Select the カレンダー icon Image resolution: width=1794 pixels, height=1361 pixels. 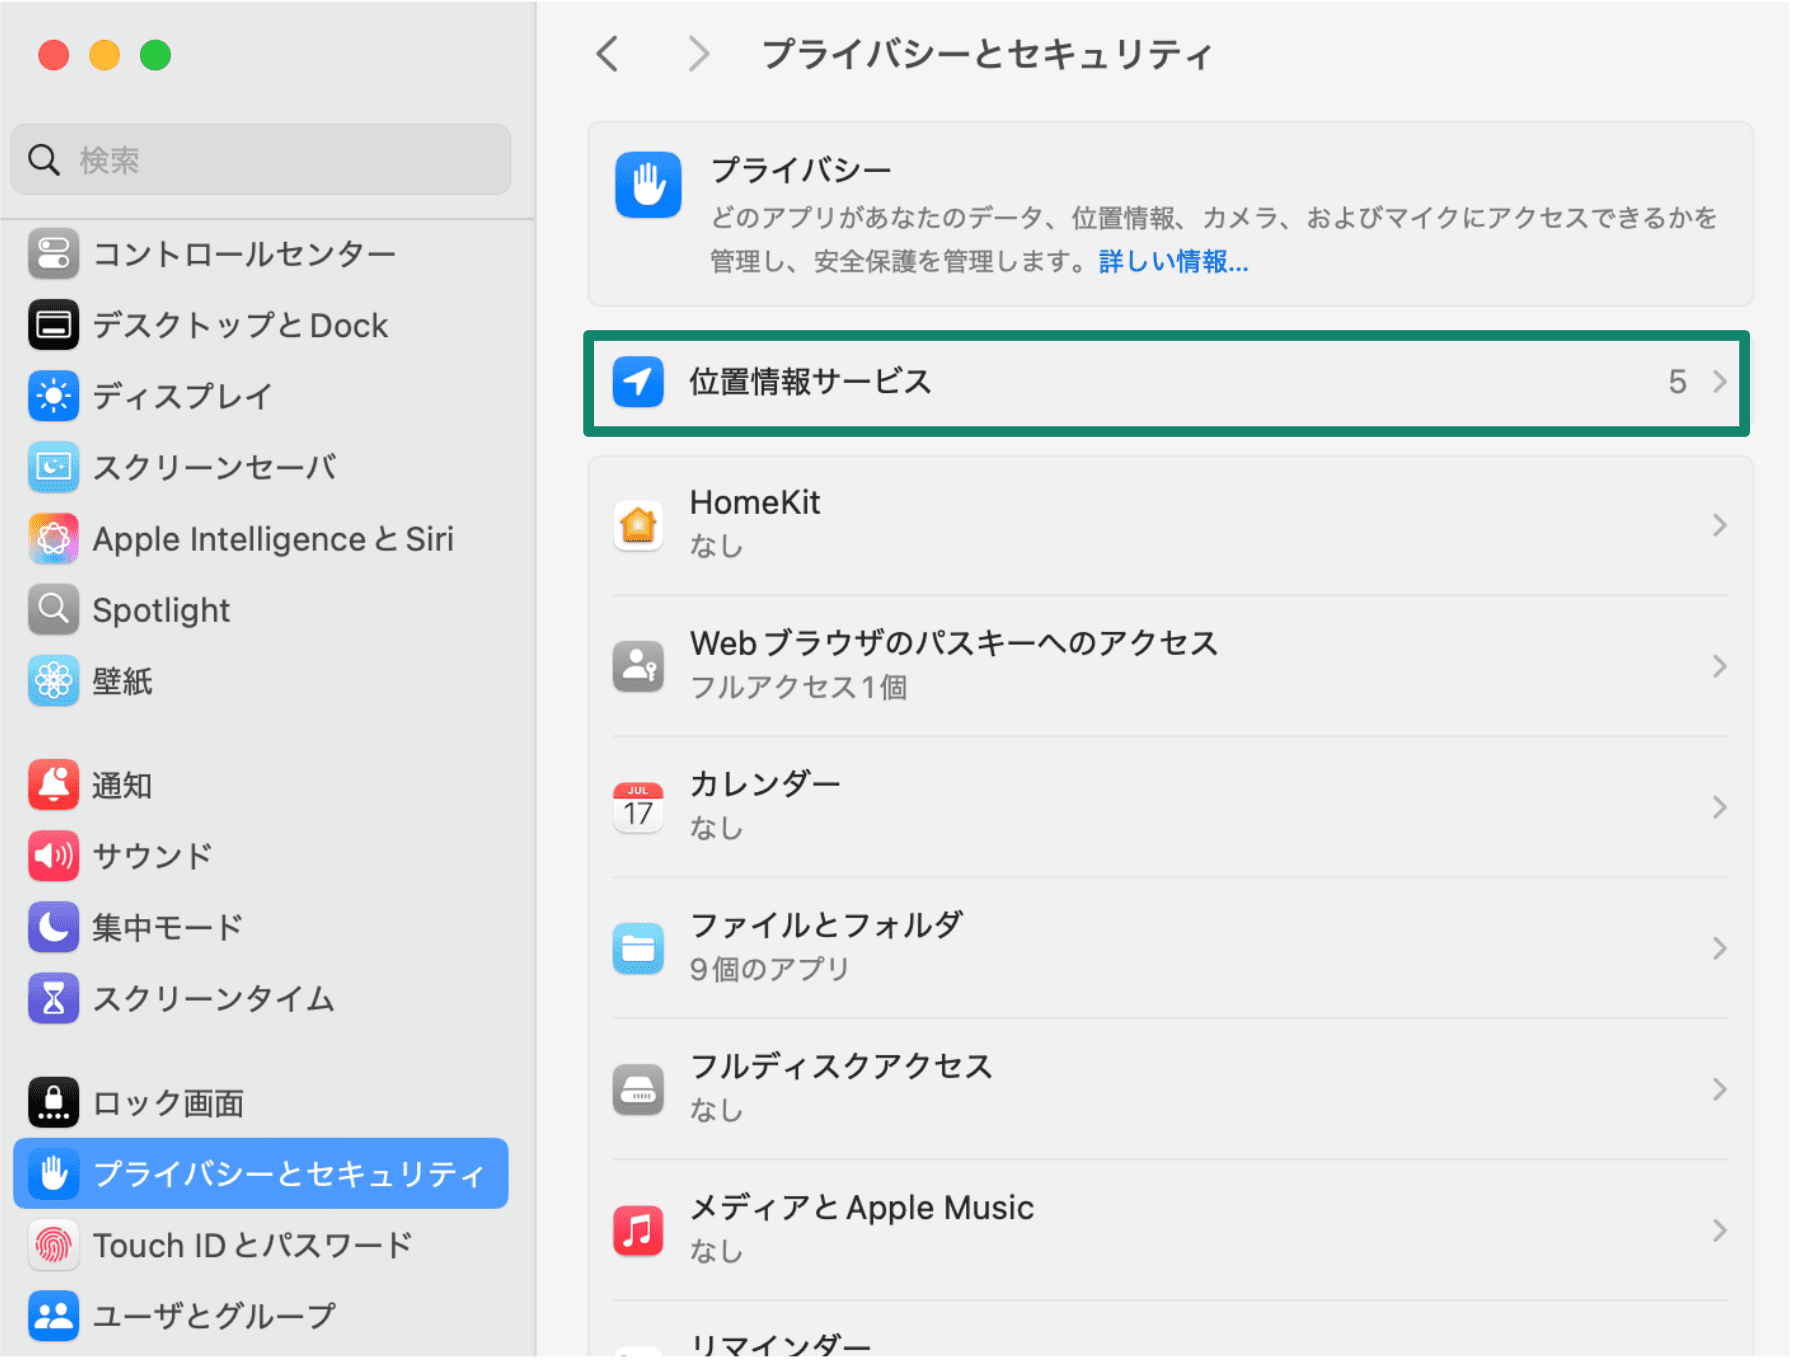coord(638,806)
